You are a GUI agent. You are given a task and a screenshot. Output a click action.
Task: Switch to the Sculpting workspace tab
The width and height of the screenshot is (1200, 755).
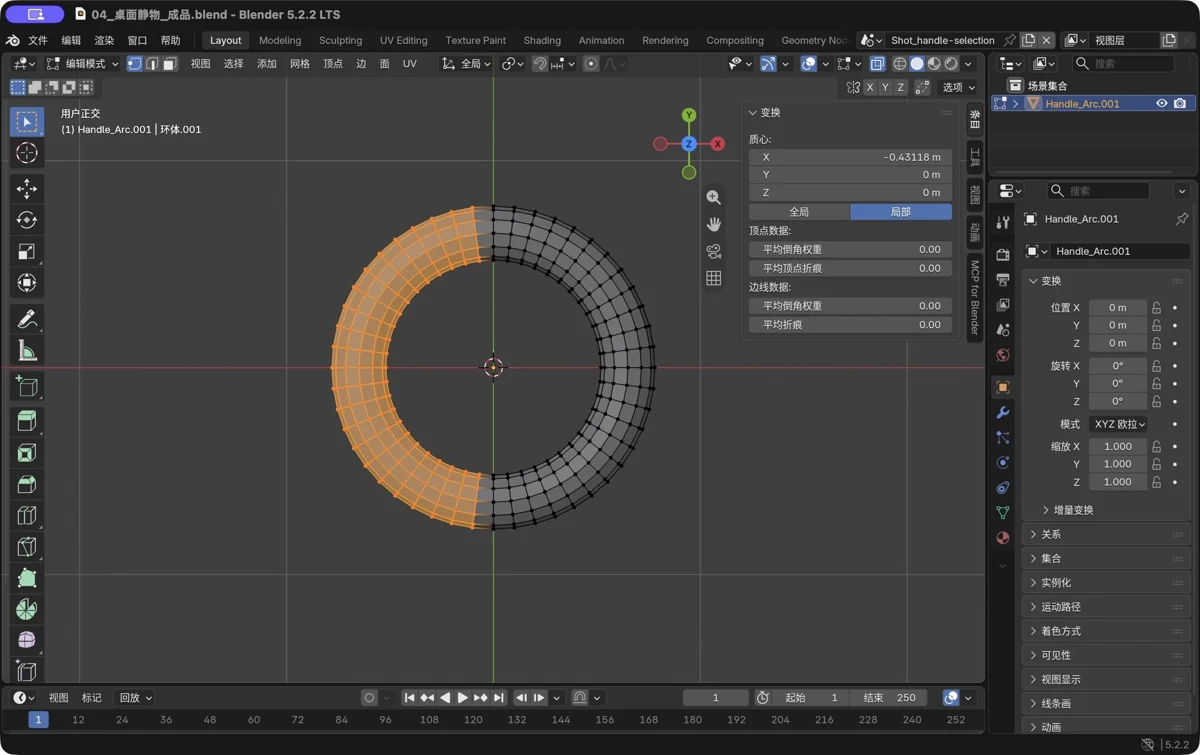click(x=340, y=40)
